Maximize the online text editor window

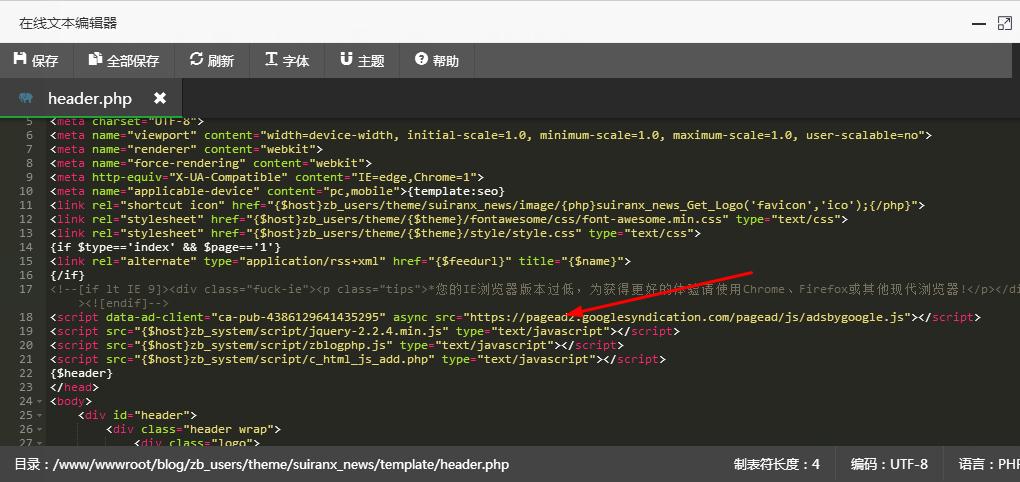tap(1004, 22)
